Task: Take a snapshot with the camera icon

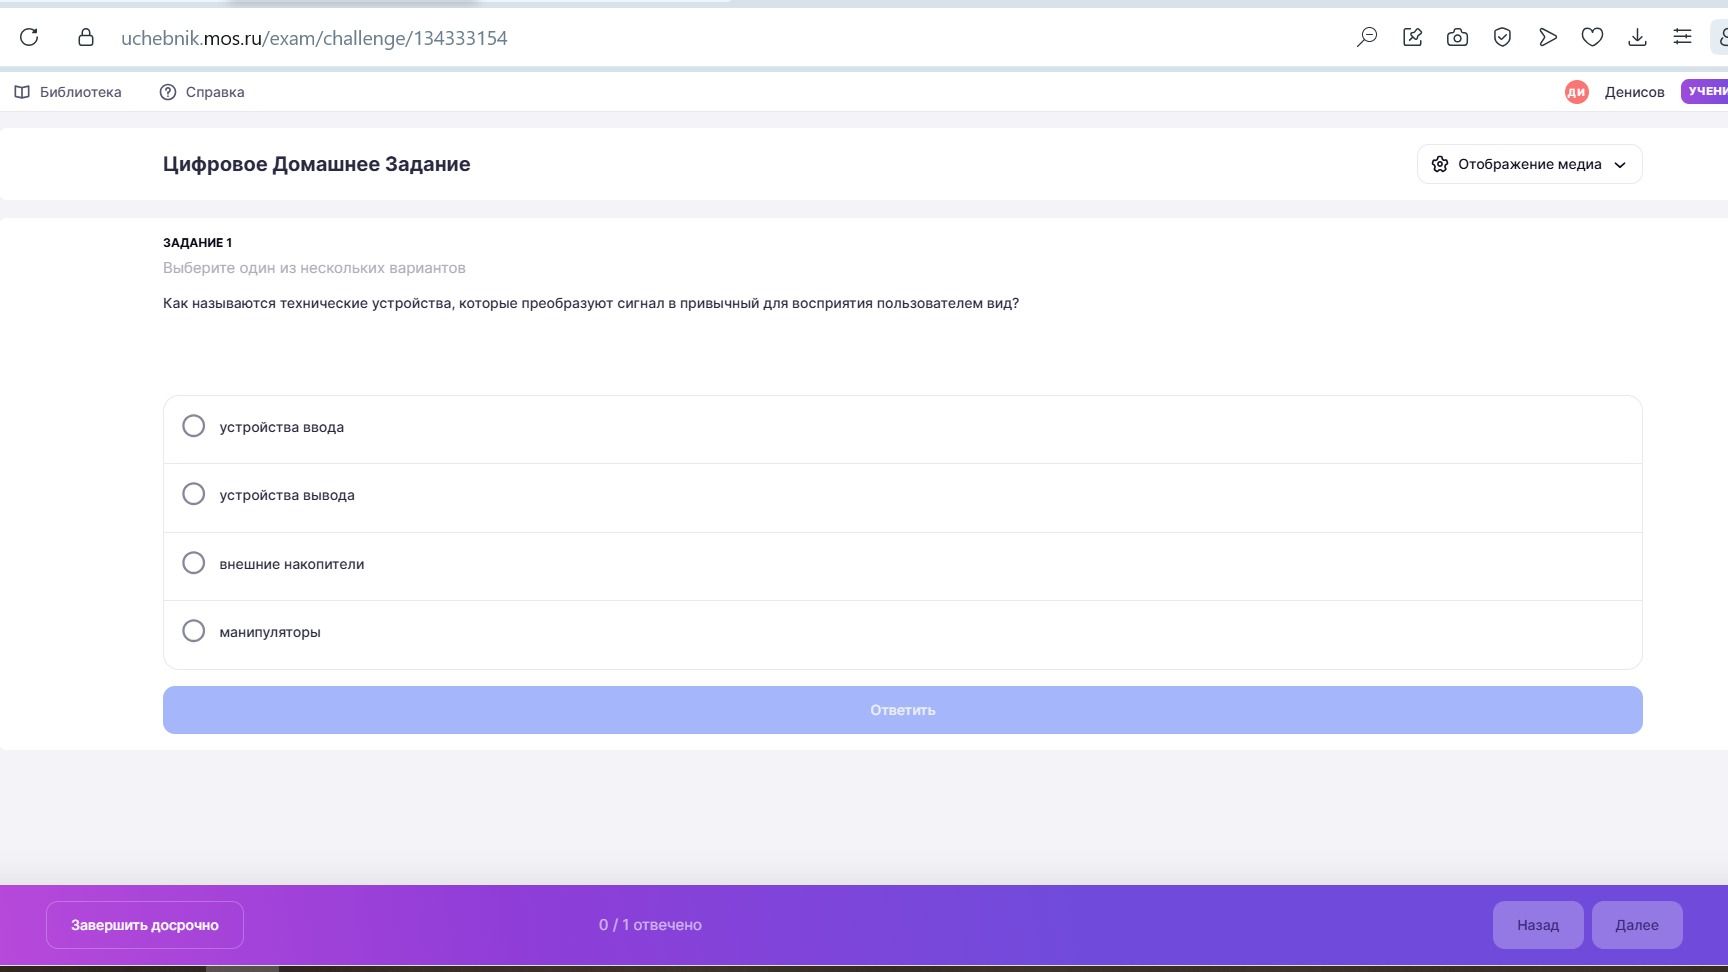Action: (1457, 37)
